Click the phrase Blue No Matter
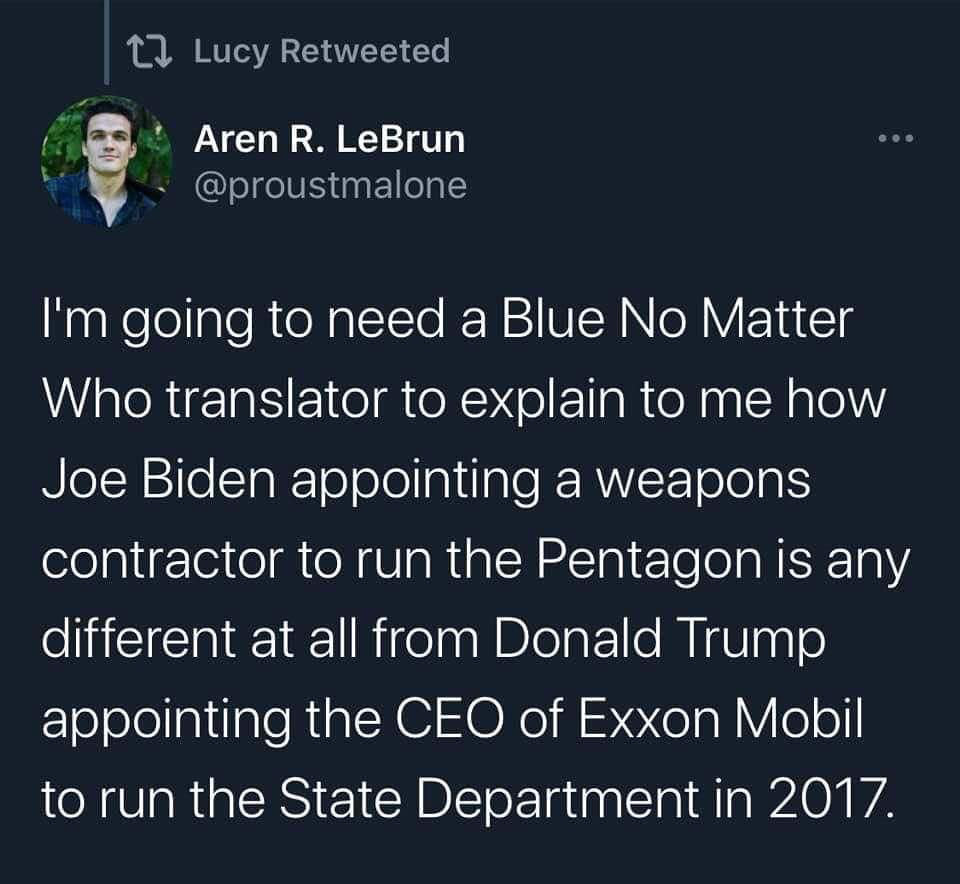 (677, 320)
